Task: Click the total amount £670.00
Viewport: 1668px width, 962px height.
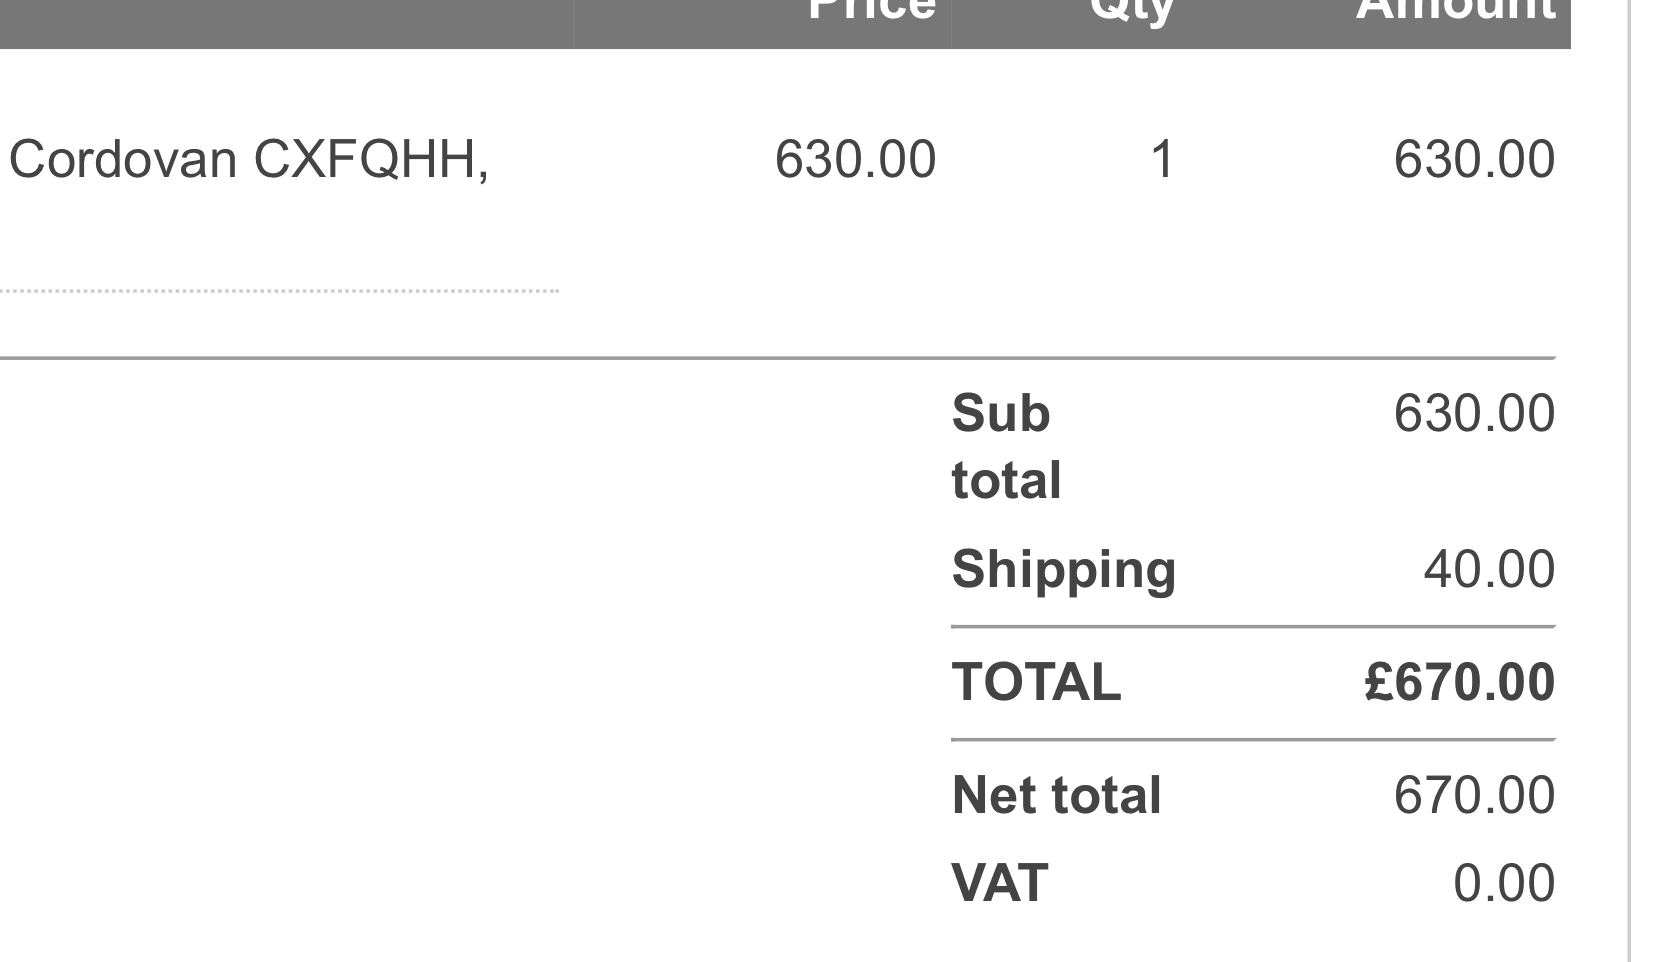Action: tap(1460, 682)
